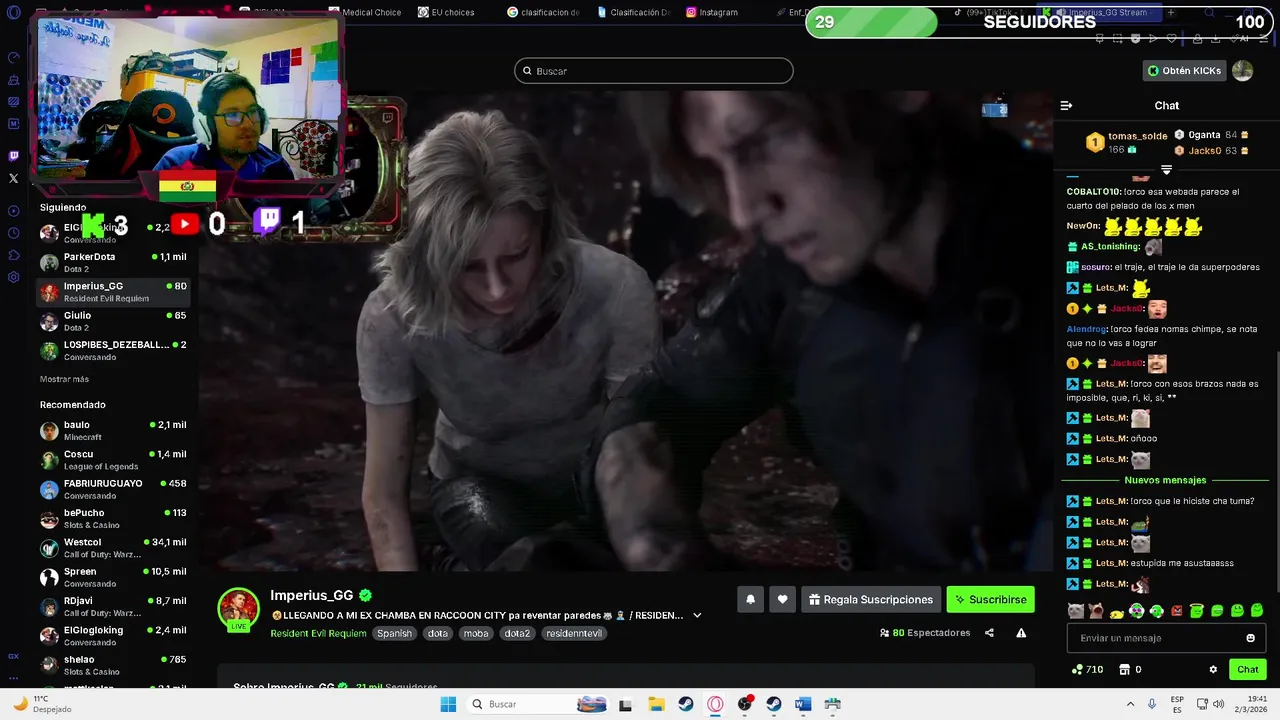Click the heart follow icon under video
Screen dimensions: 1280x720
coord(782,599)
